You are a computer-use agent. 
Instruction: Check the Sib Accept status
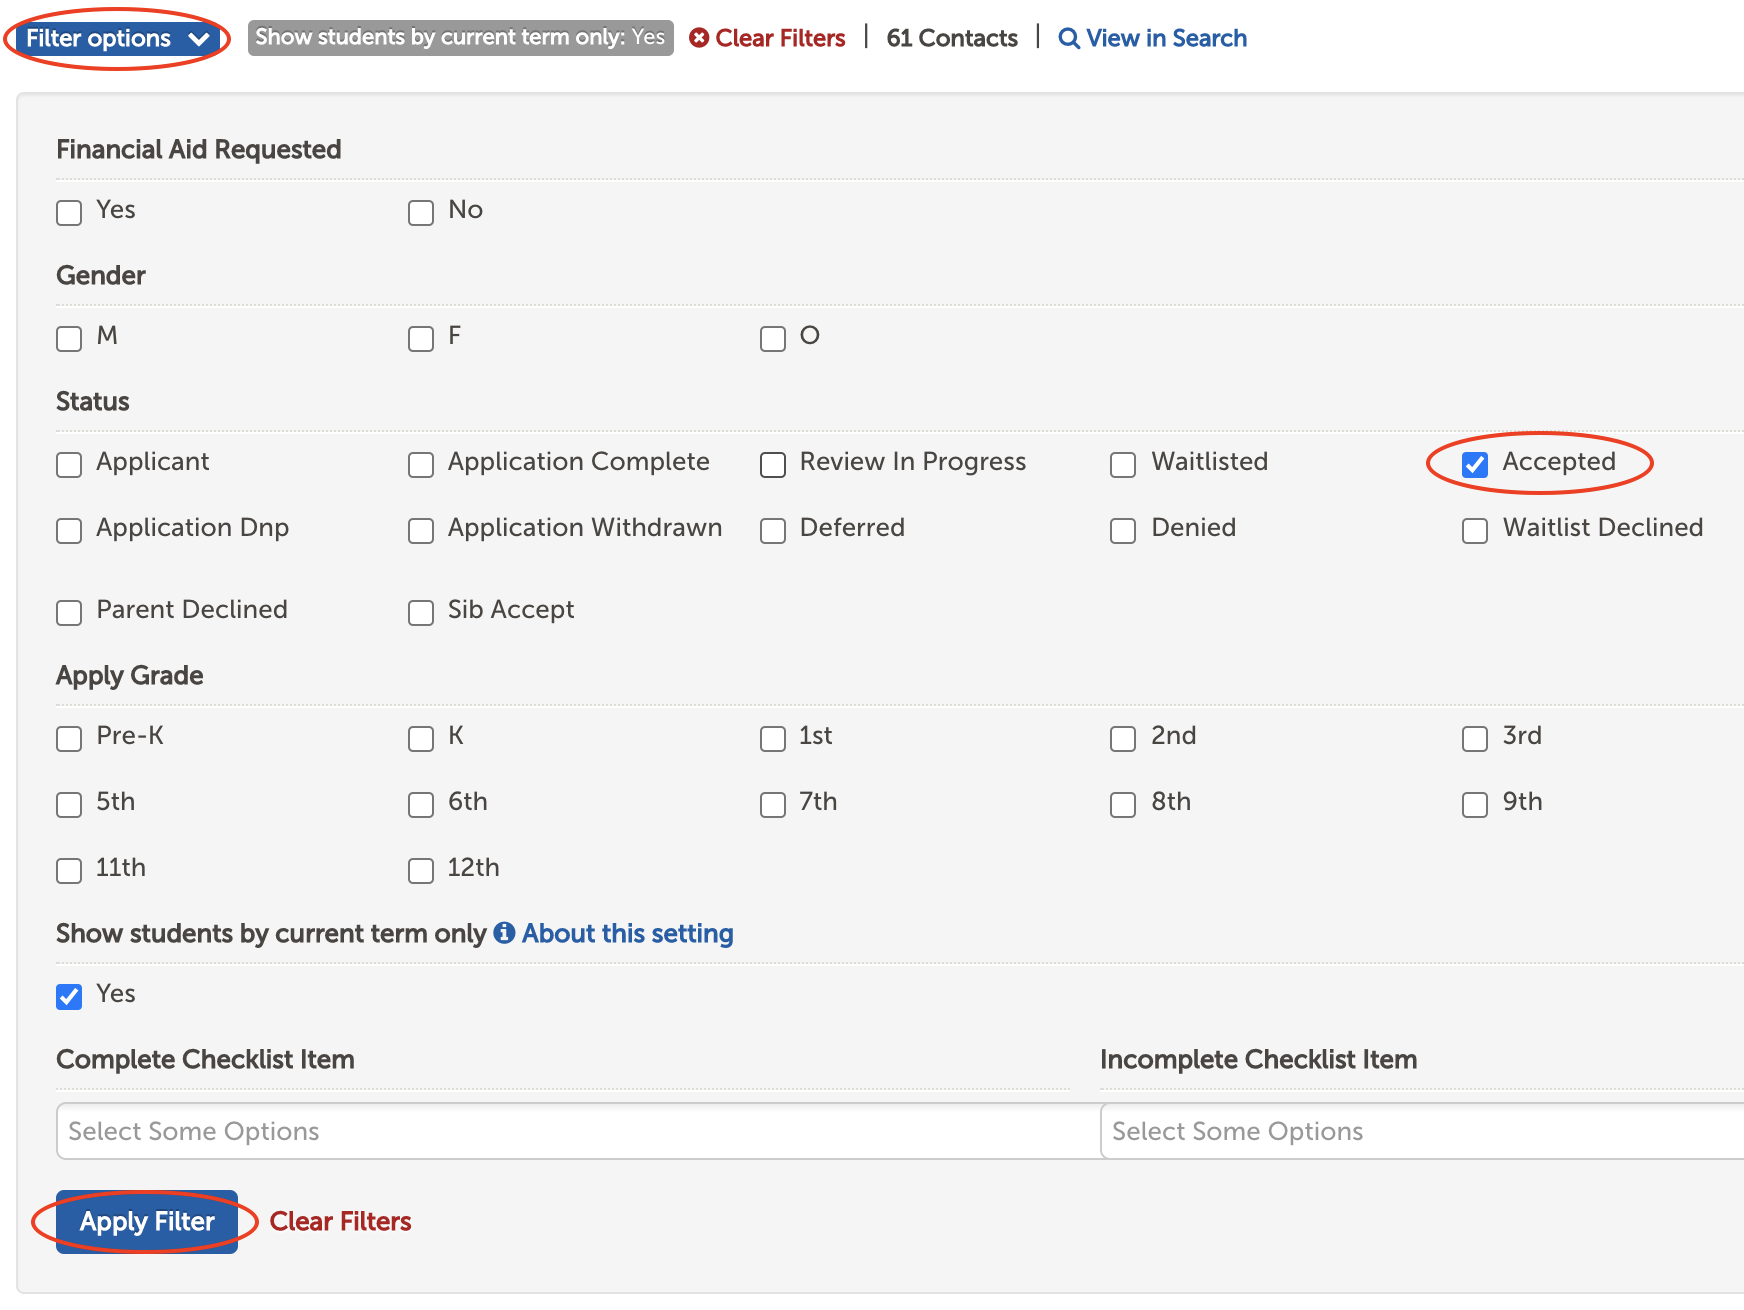click(x=421, y=612)
